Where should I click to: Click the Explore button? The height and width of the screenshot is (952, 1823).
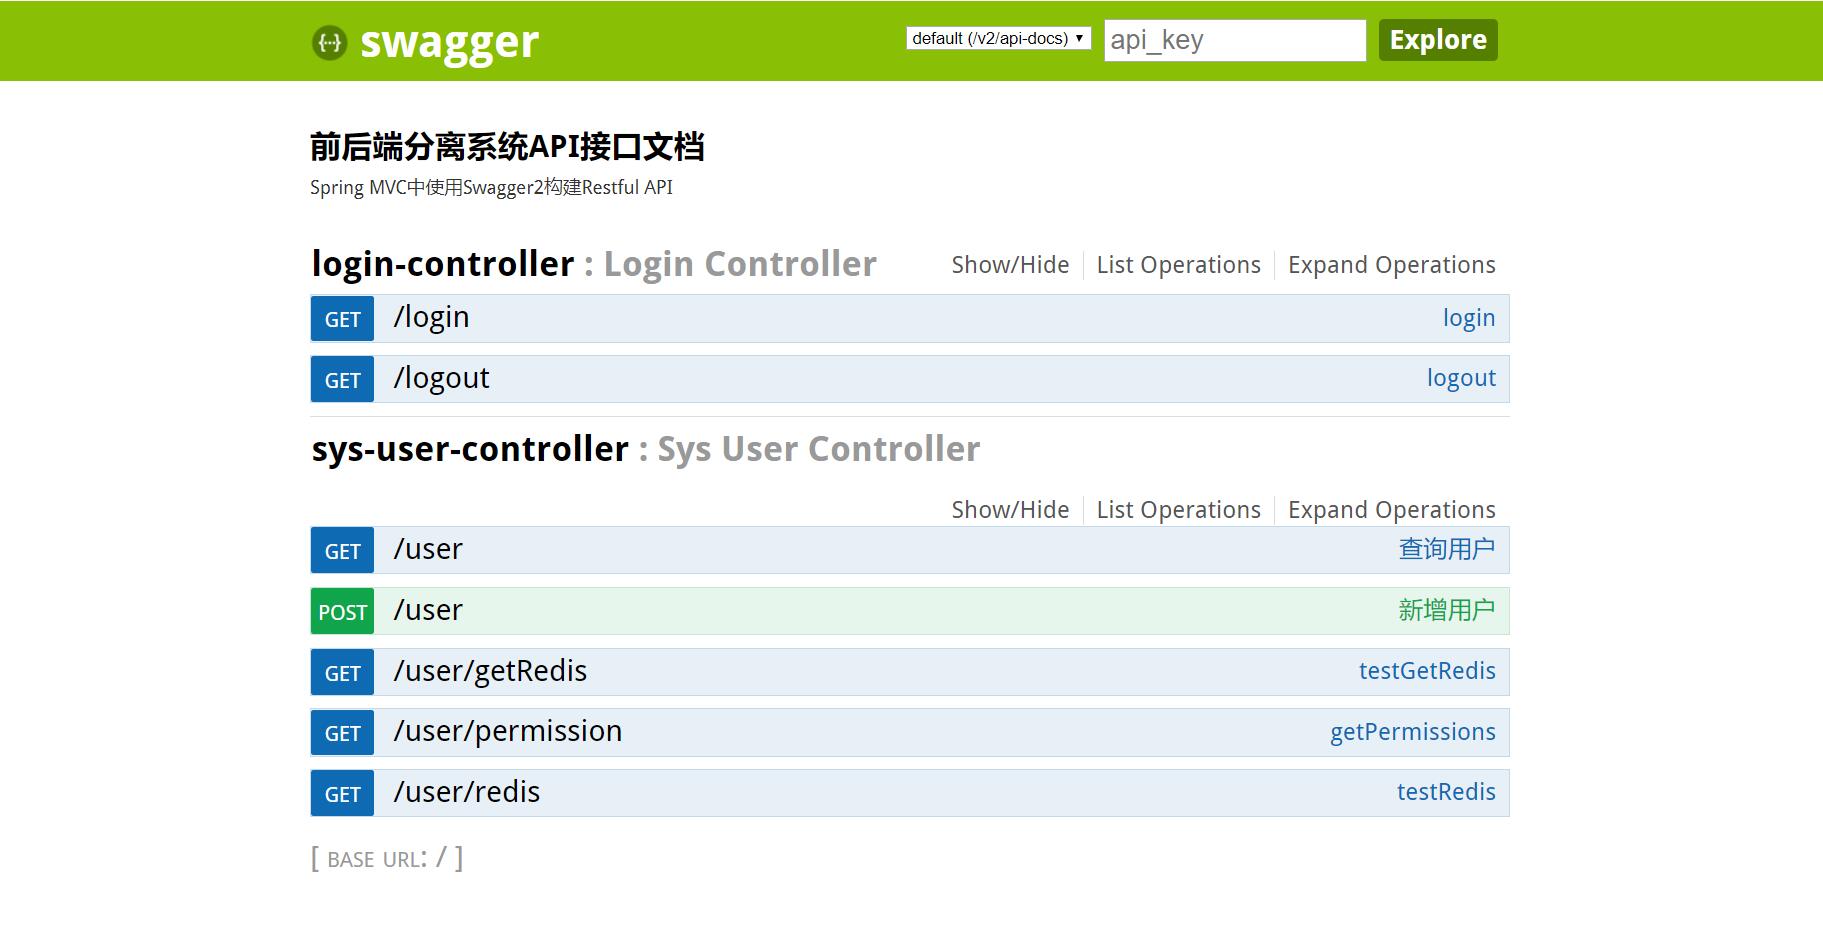point(1438,40)
